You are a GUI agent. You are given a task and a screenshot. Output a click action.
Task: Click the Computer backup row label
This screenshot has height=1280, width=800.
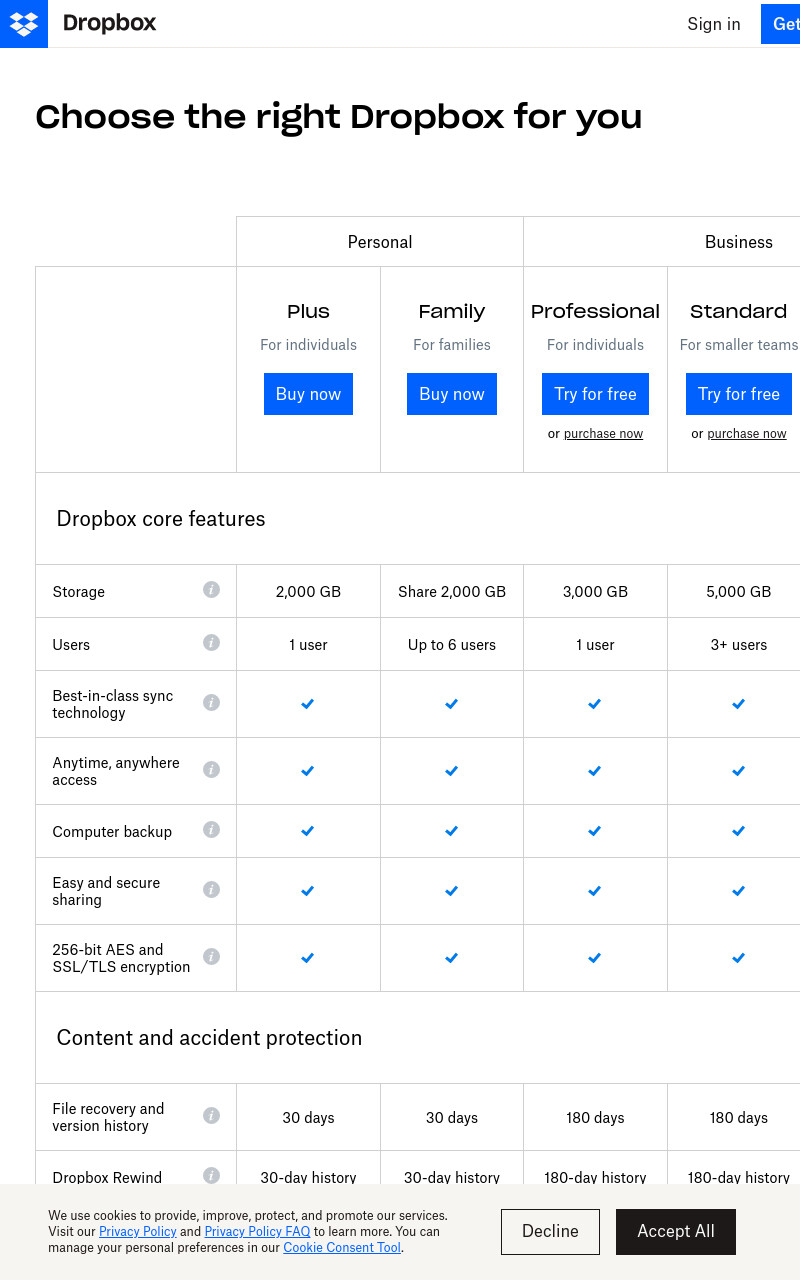tap(112, 832)
